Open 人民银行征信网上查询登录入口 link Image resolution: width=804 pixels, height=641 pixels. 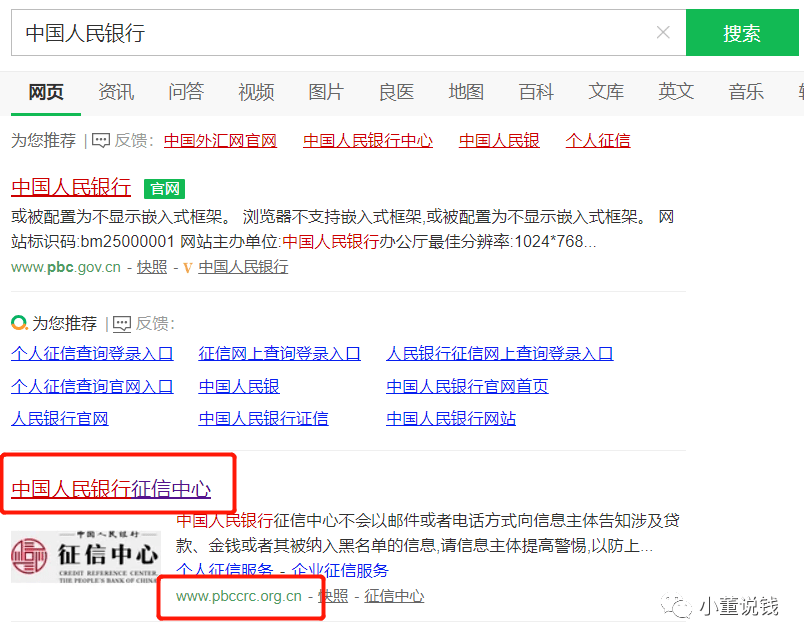pyautogui.click(x=500, y=354)
